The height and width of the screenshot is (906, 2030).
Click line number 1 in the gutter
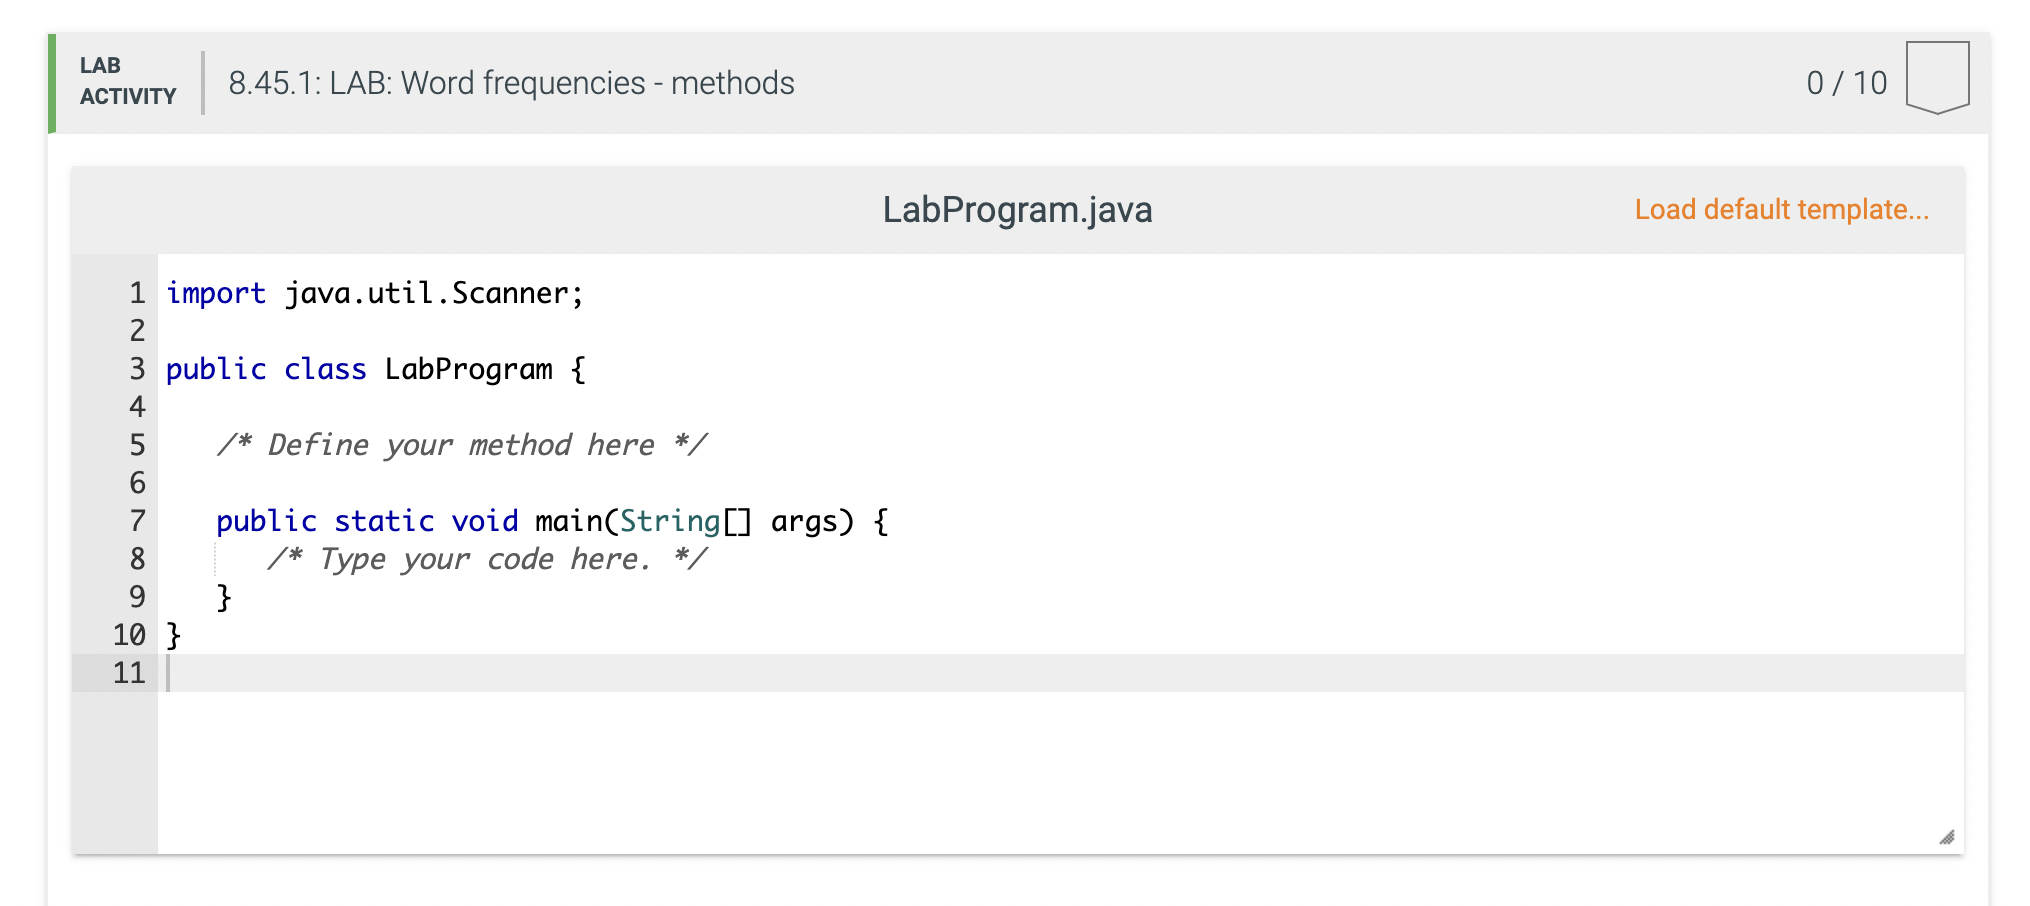click(137, 293)
